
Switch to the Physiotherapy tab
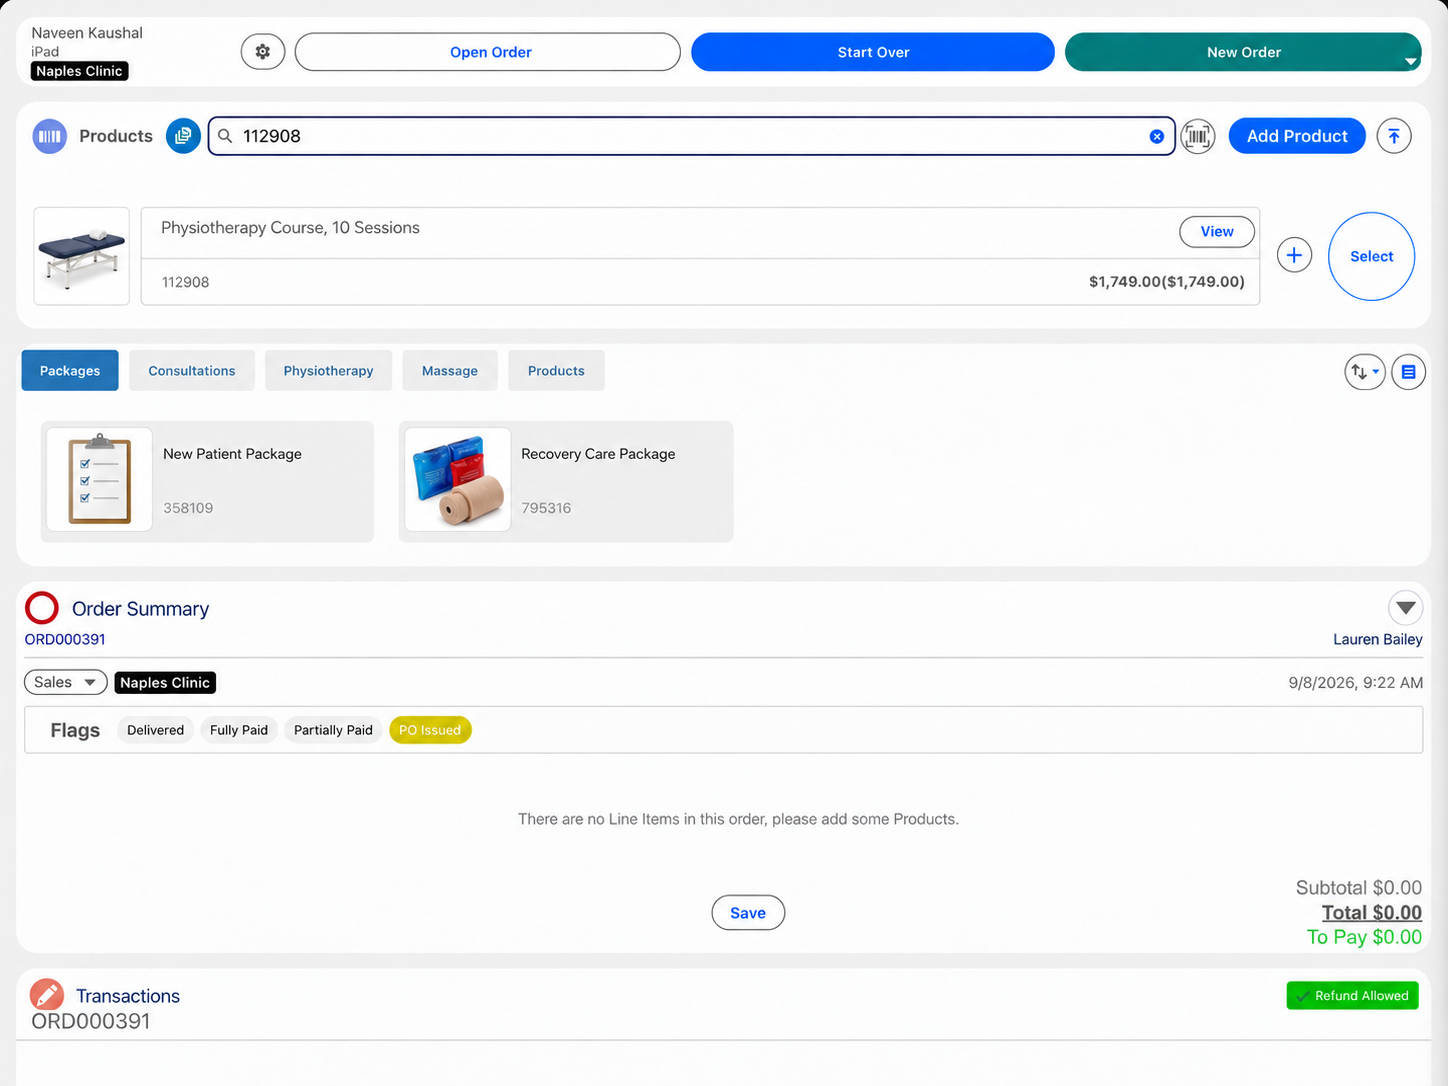click(x=328, y=370)
